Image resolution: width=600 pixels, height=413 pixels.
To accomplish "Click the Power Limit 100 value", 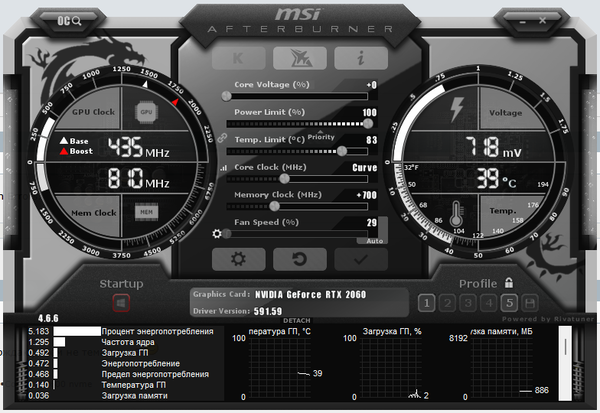I will [370, 113].
